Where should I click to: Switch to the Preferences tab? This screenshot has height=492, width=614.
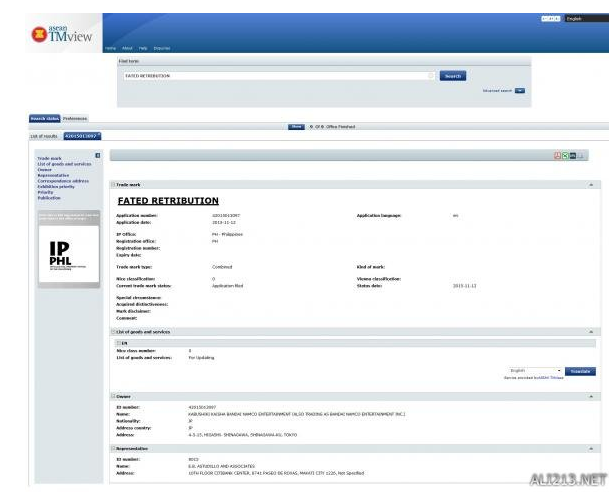tap(75, 118)
